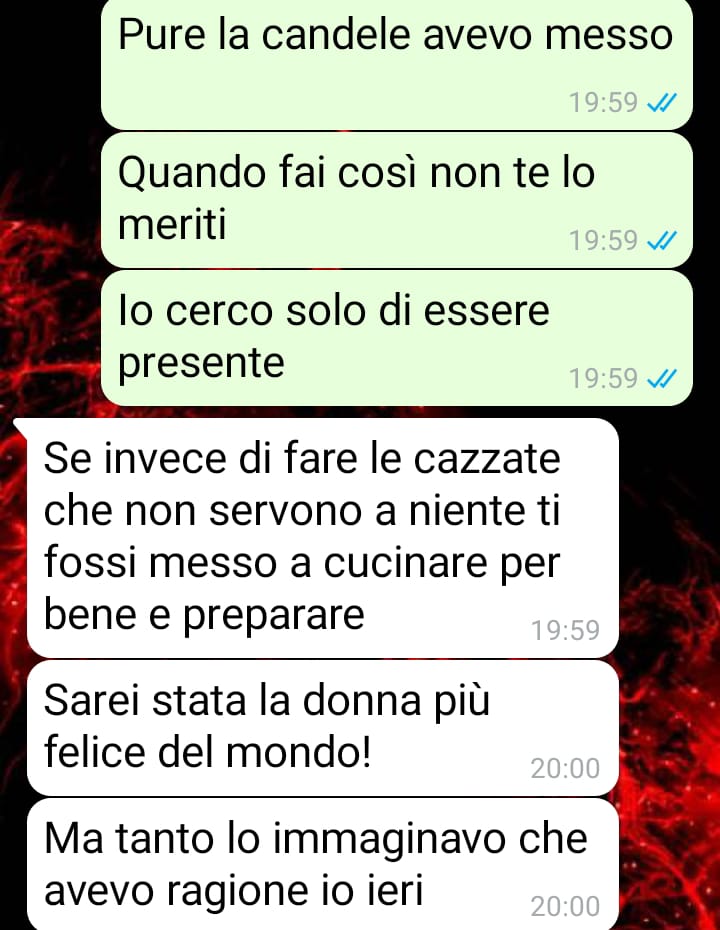Tap the double-check ticks on "Io cerco solo" message
Screen dimensions: 720x930
(661, 378)
